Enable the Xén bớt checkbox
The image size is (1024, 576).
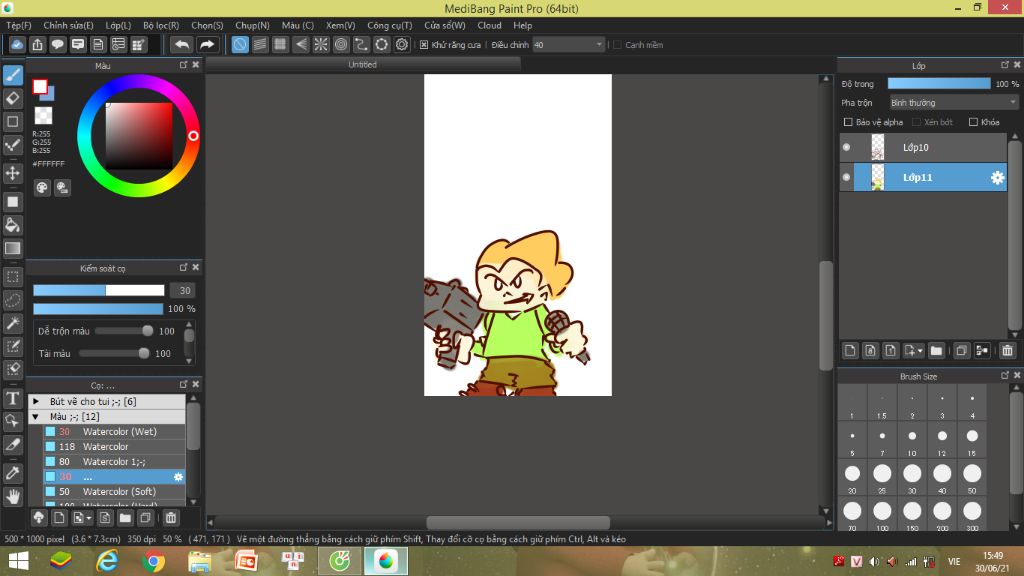tap(916, 122)
